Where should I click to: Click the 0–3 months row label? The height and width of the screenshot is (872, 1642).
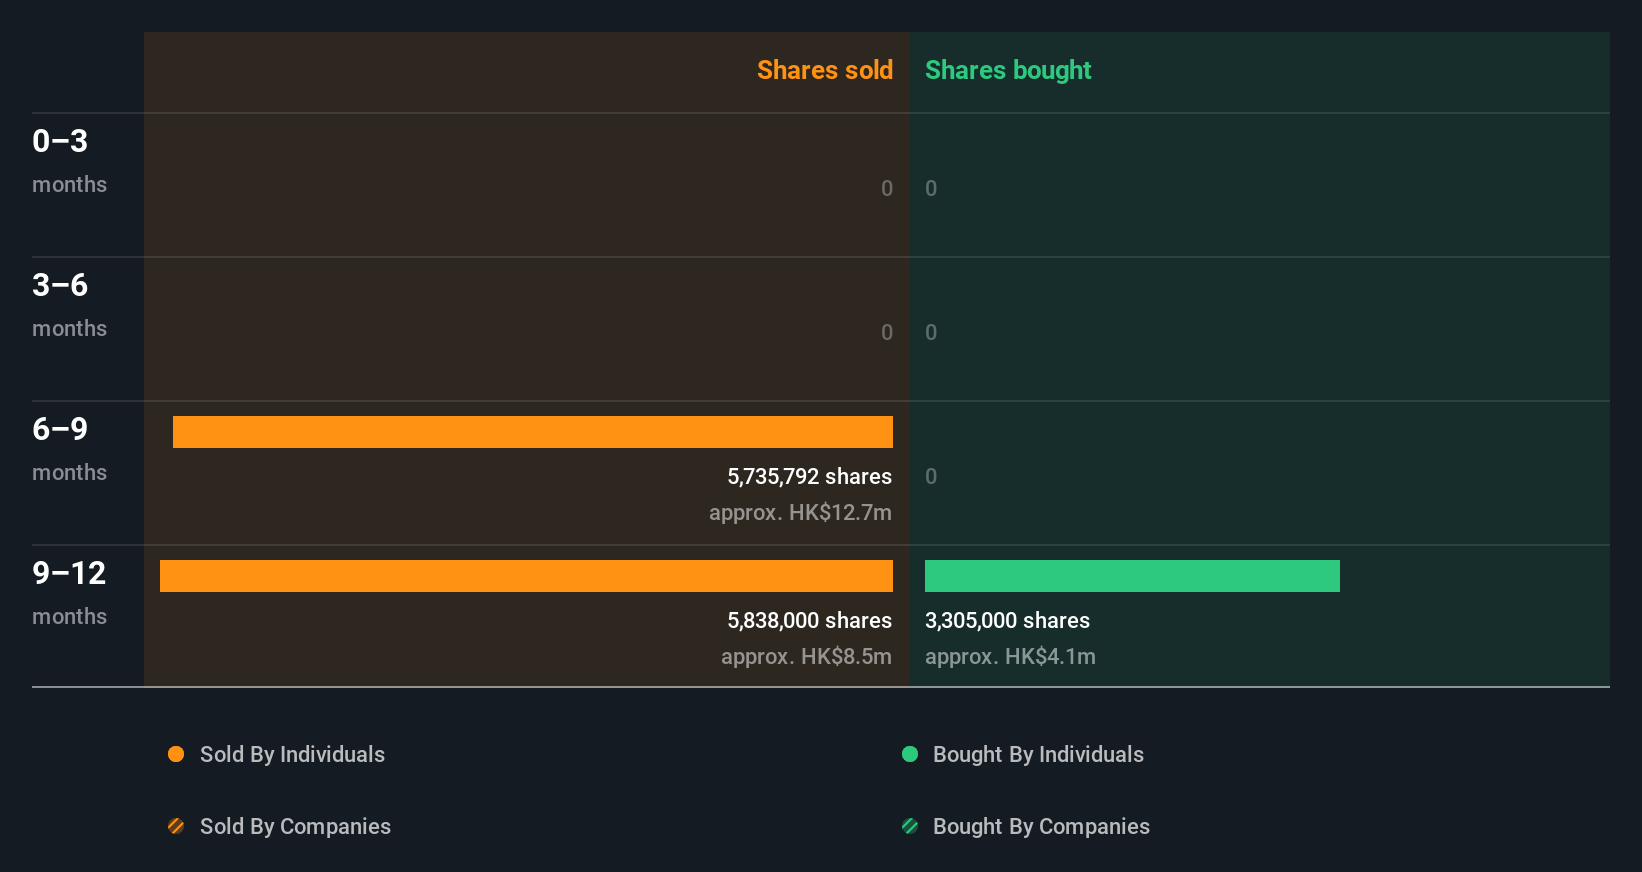pyautogui.click(x=69, y=161)
